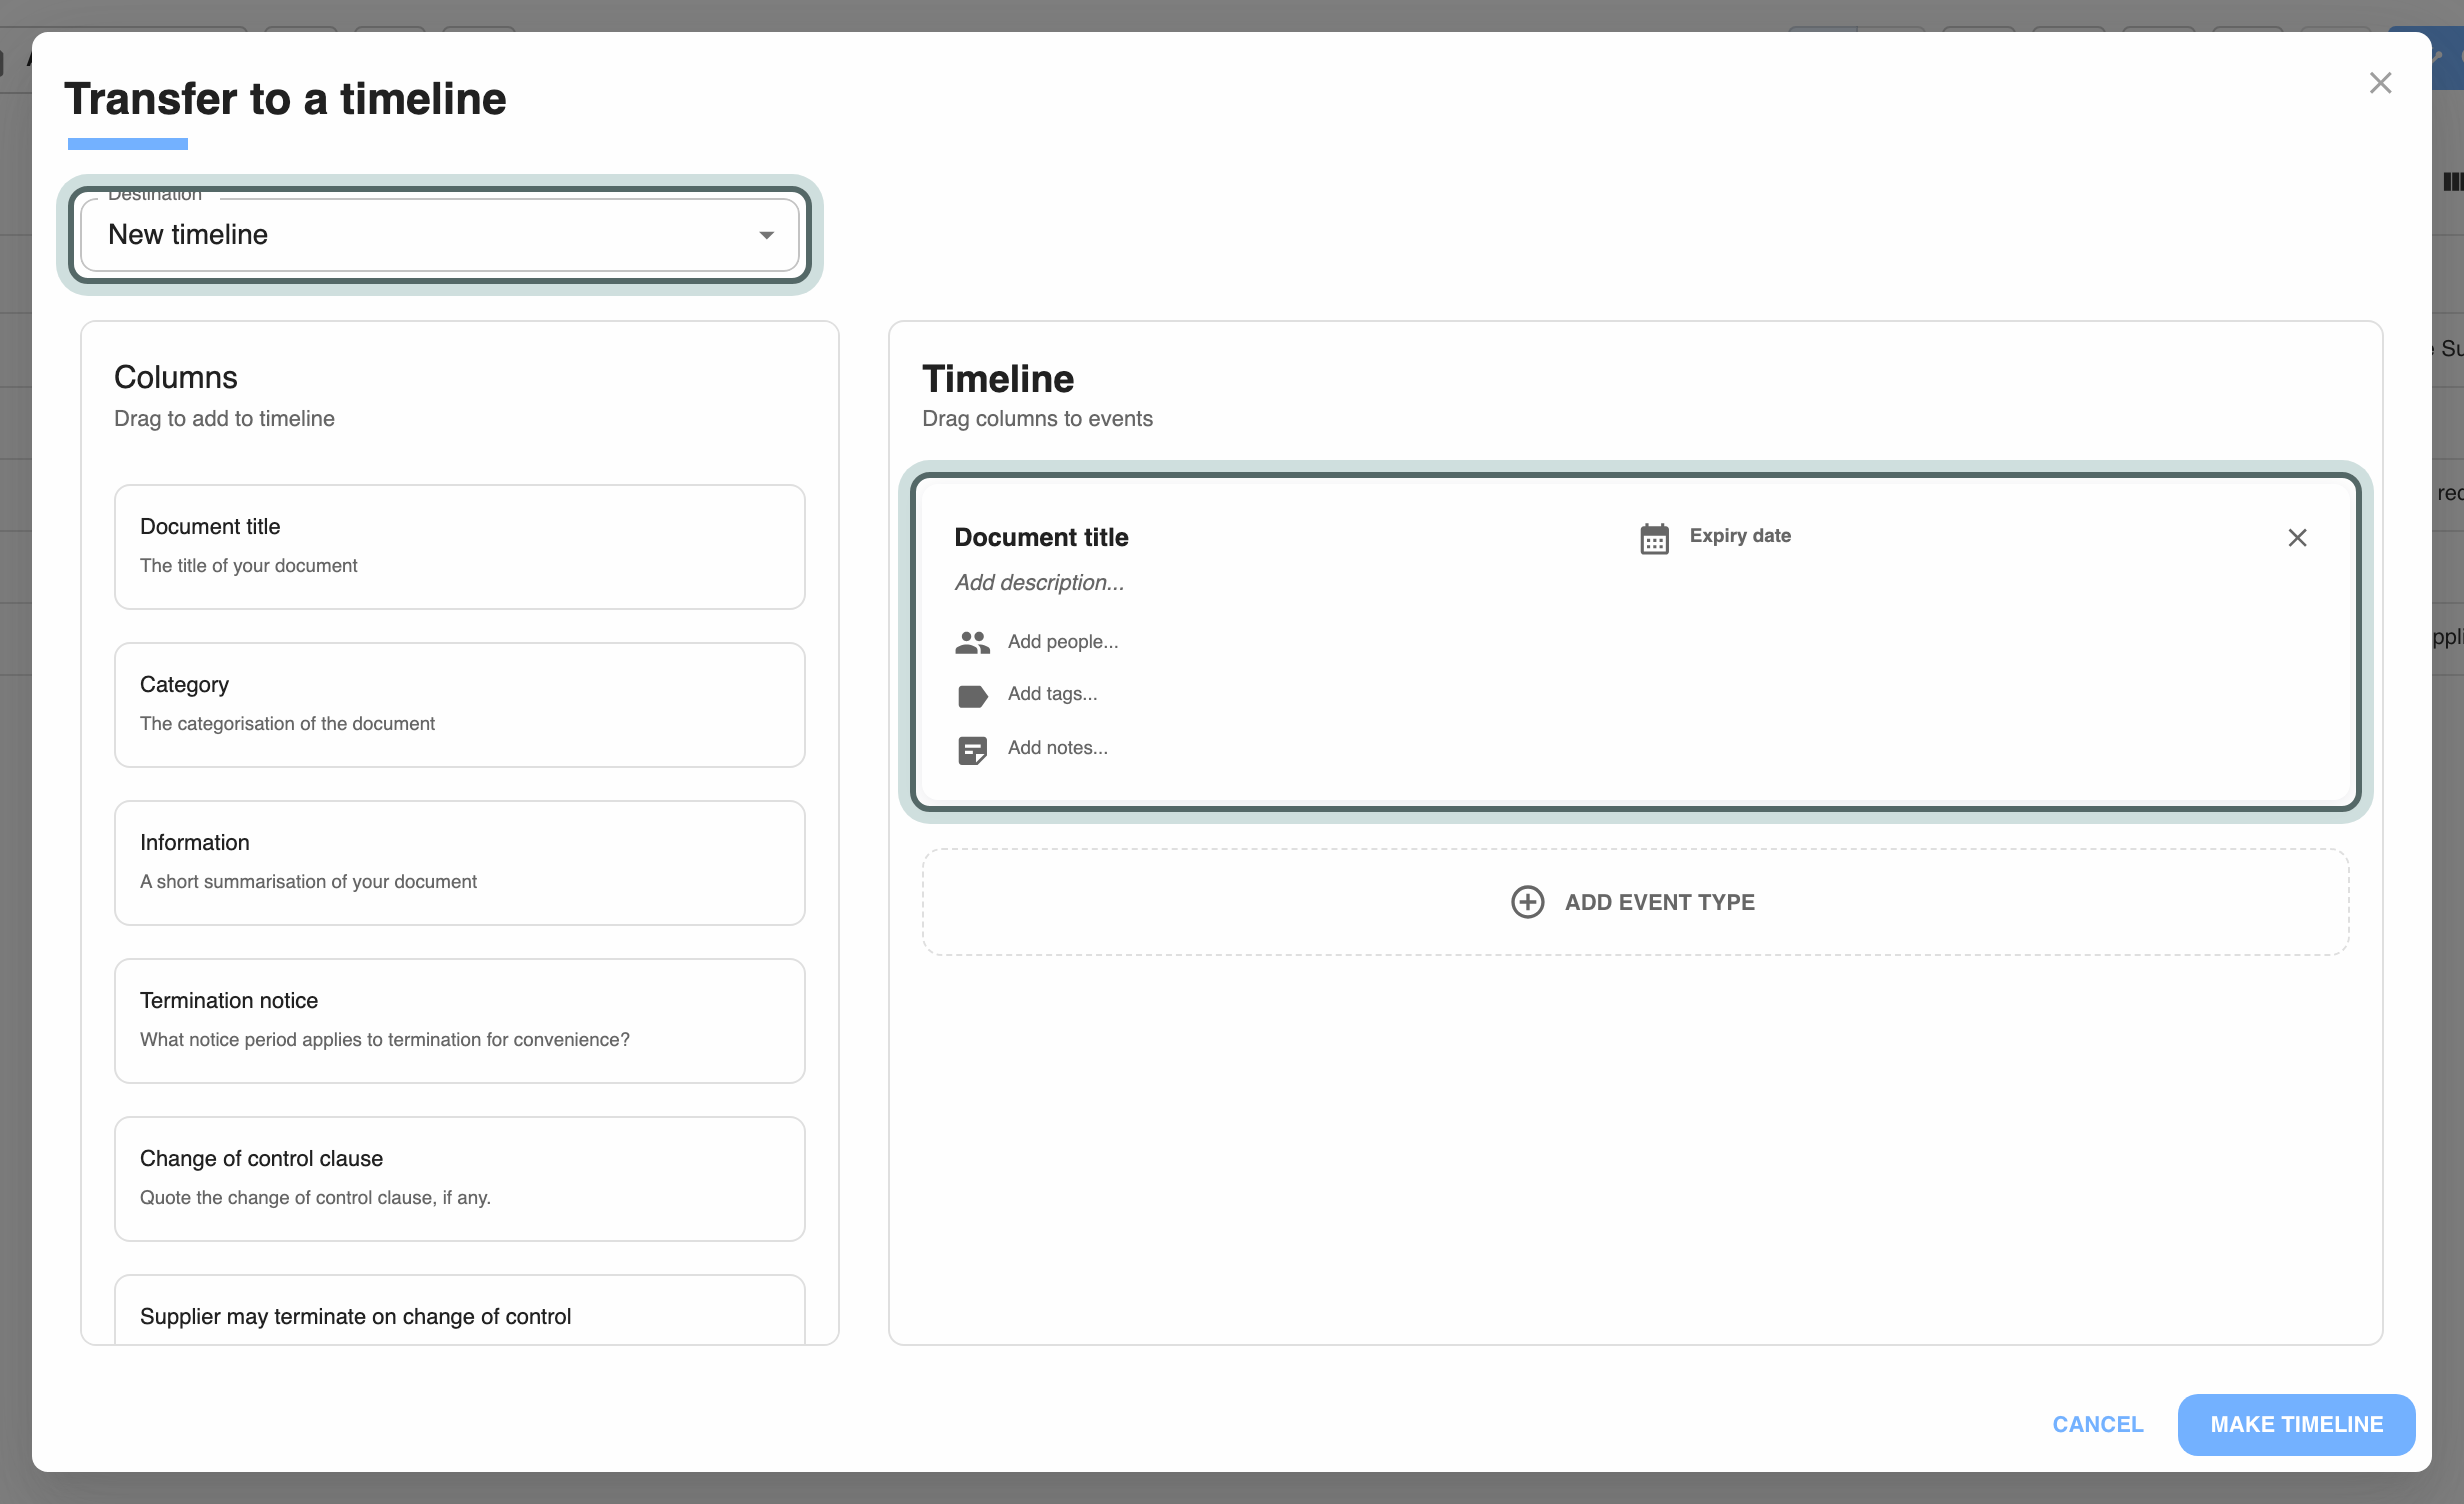The image size is (2464, 1504).
Task: Click CANCEL to dismiss the dialog
Action: [2097, 1424]
